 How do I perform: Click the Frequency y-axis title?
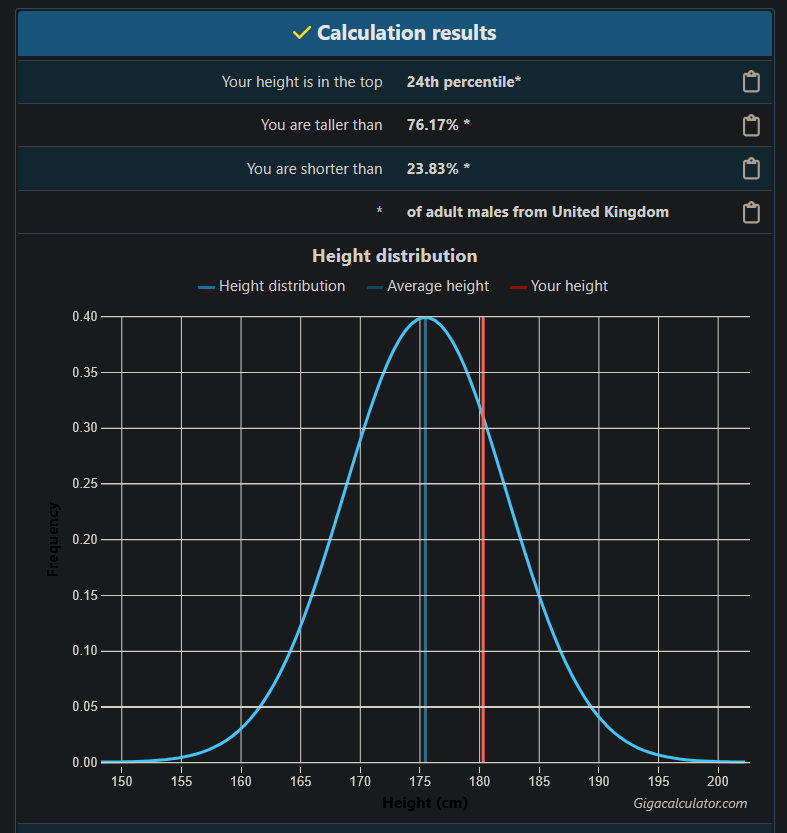click(53, 539)
